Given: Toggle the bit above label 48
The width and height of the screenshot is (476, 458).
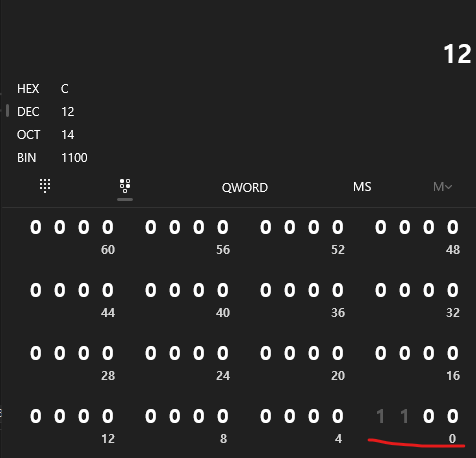Looking at the screenshot, I should [x=453, y=227].
